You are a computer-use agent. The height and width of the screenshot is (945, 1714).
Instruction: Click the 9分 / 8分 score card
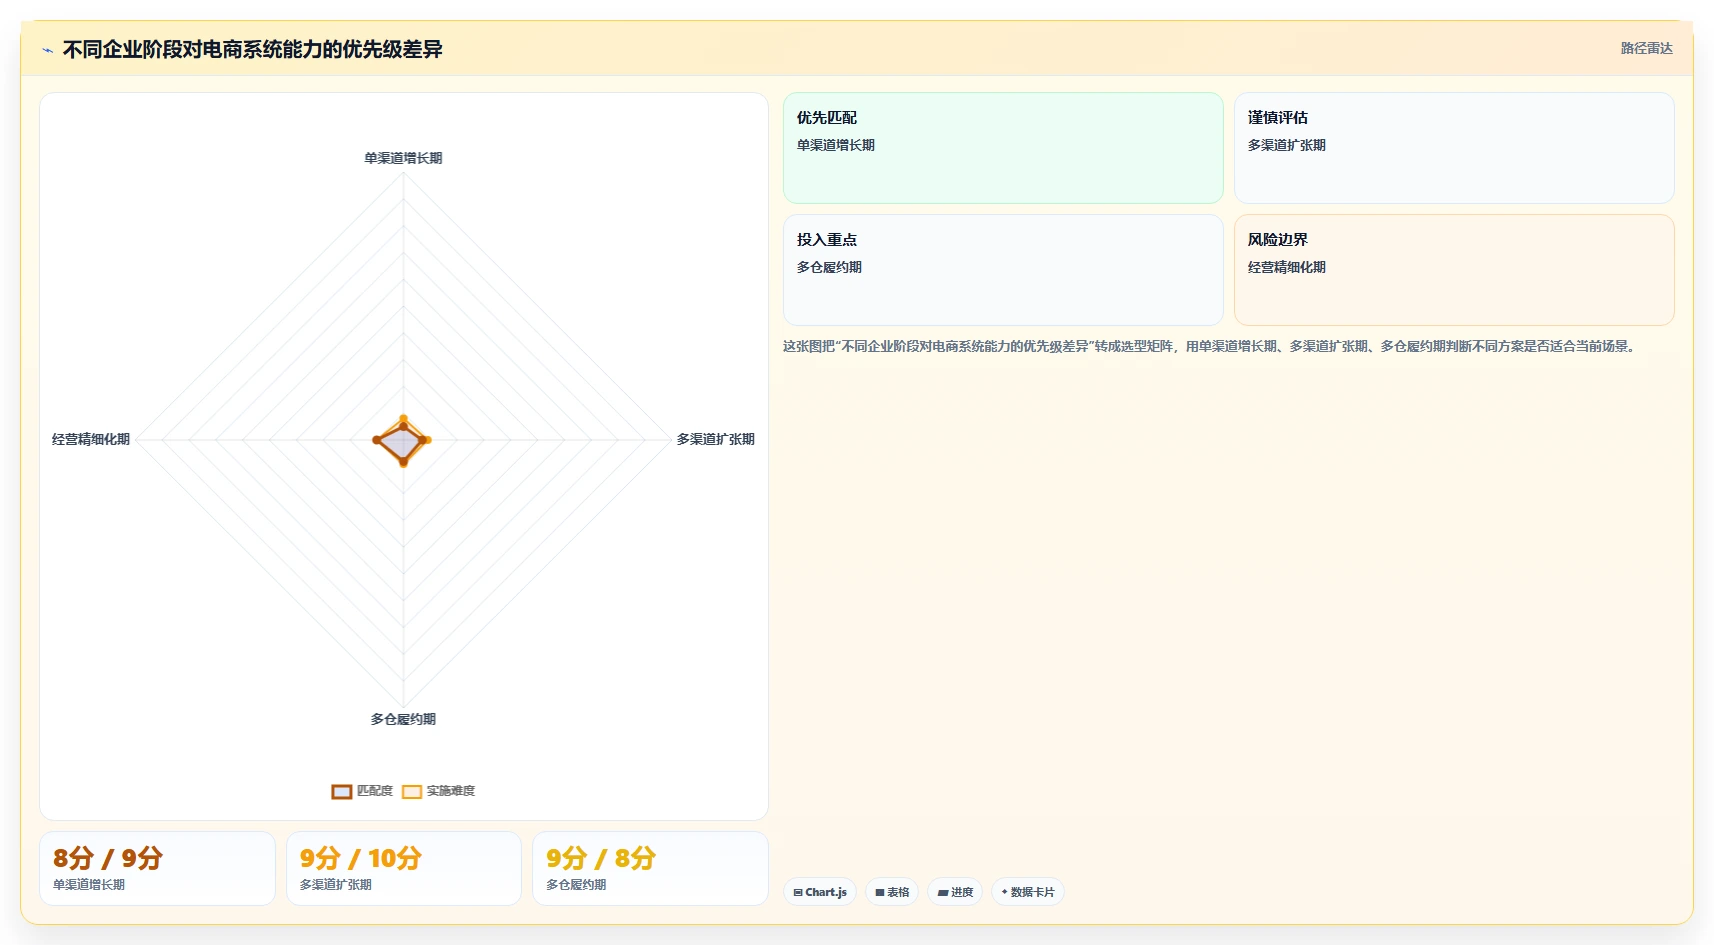650,868
